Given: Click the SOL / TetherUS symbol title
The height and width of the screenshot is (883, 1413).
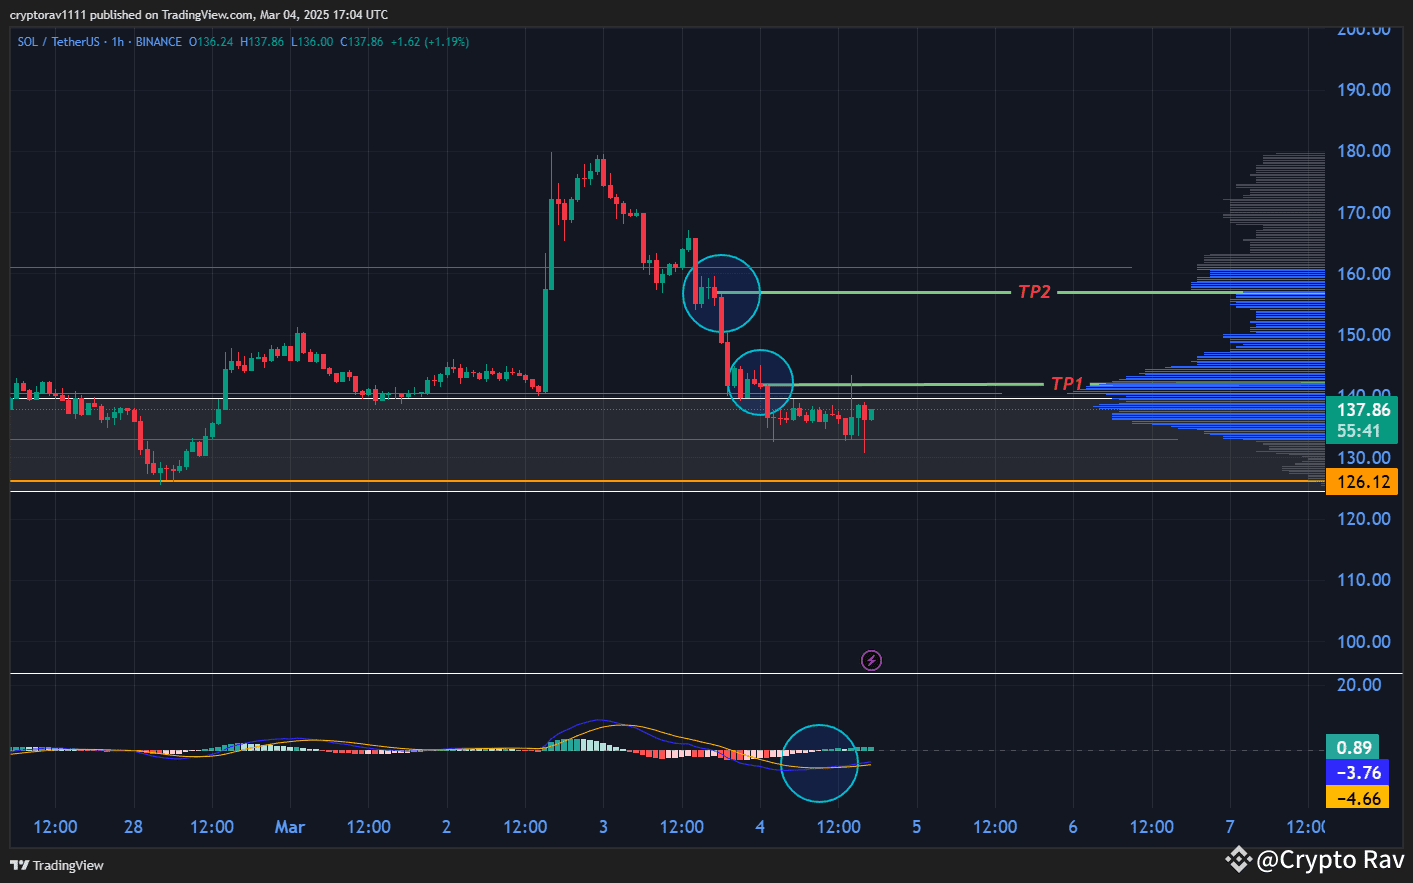Looking at the screenshot, I should pos(58,42).
